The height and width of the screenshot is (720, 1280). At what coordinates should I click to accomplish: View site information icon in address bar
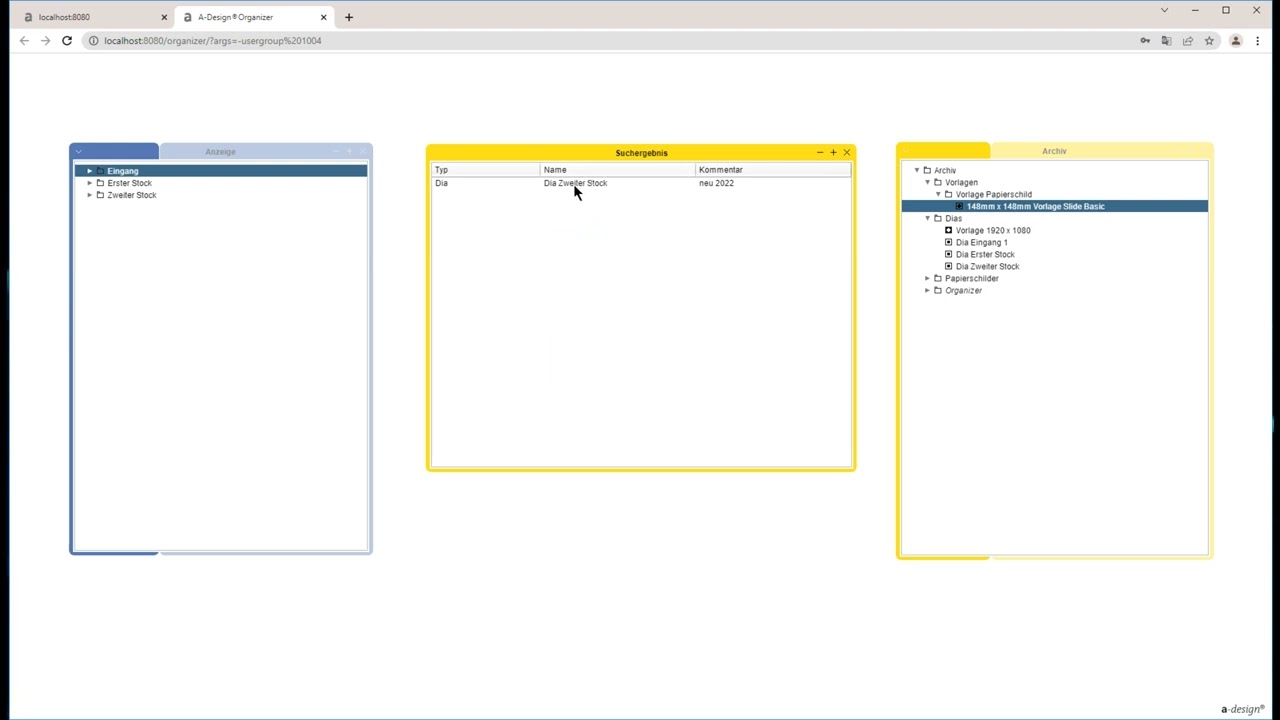tap(93, 41)
